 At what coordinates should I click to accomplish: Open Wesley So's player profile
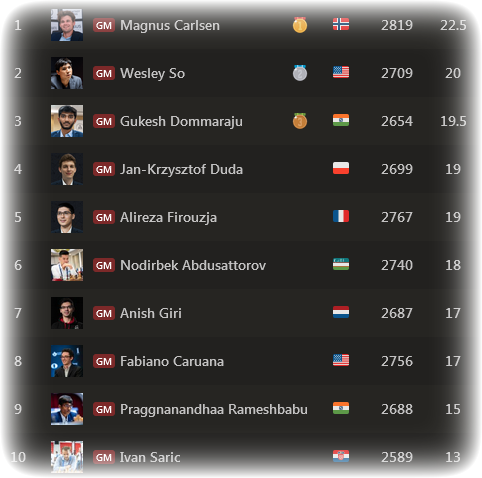[152, 74]
